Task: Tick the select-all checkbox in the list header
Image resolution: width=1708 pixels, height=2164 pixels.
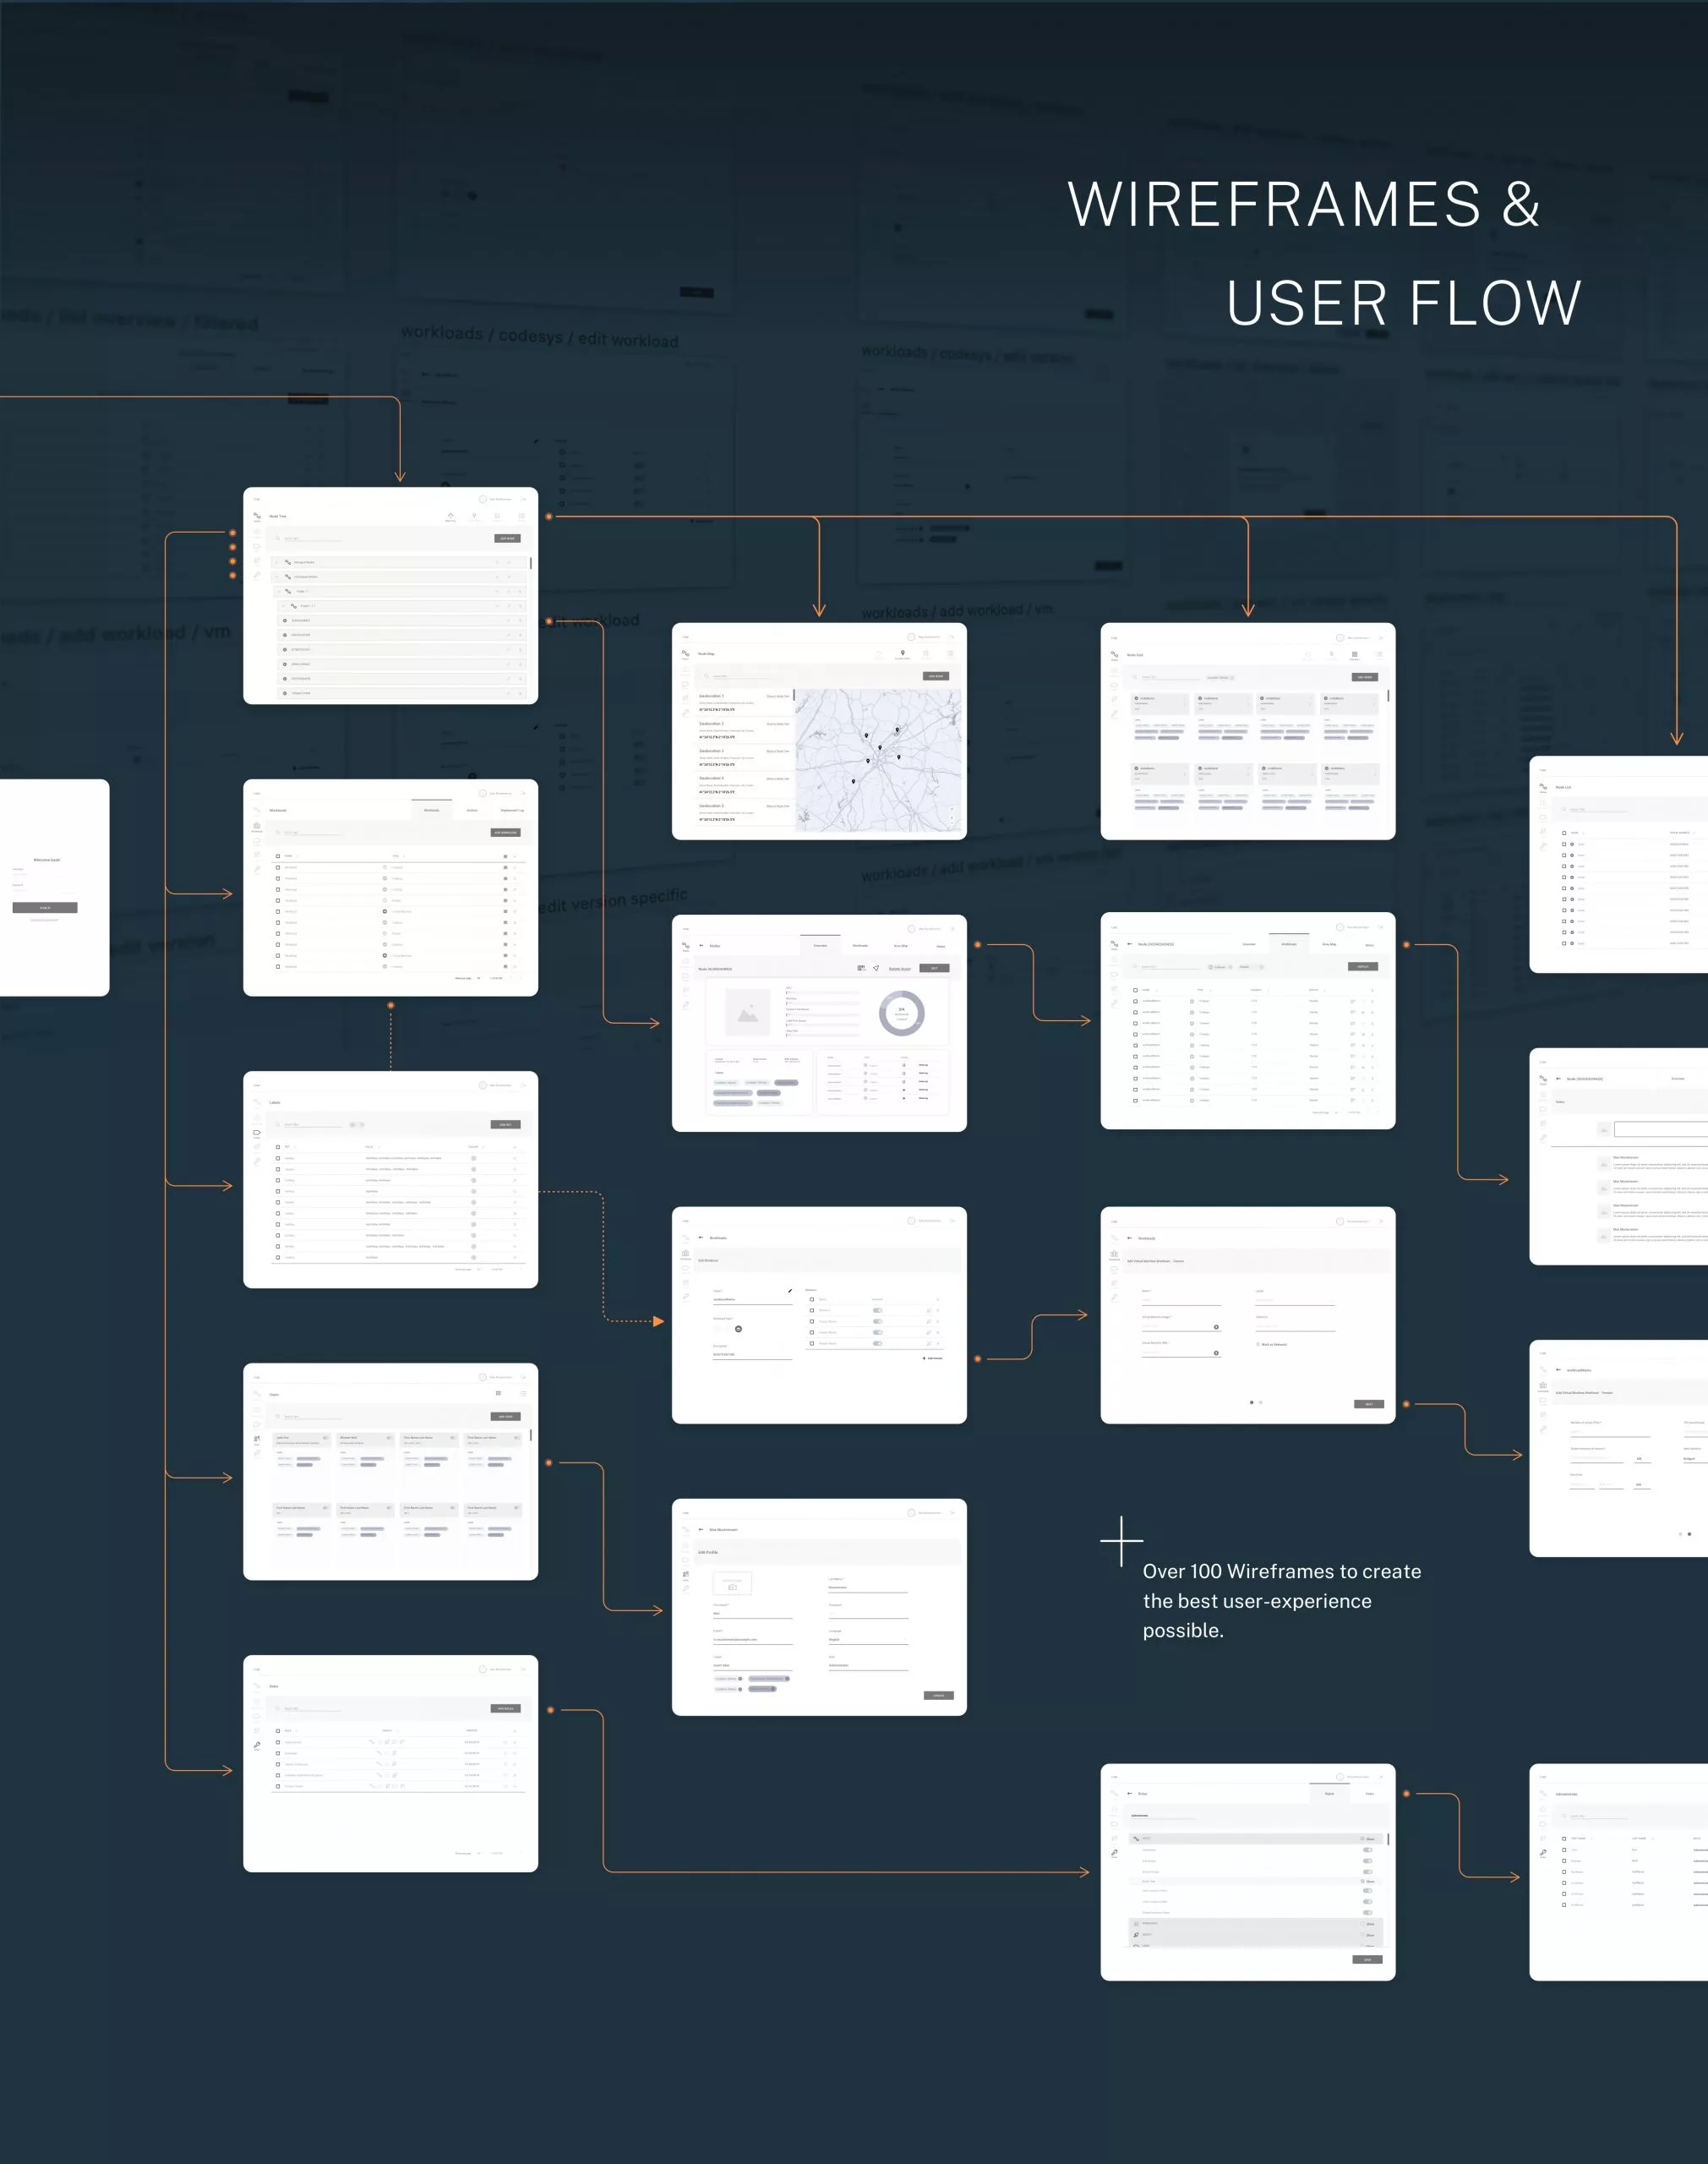Action: pos(1564,833)
